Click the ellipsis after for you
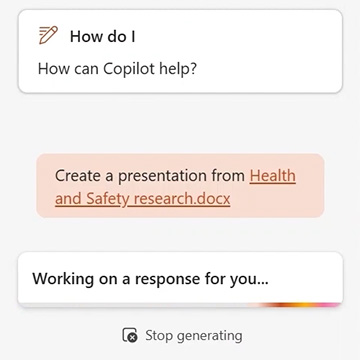The width and height of the screenshot is (360, 360). [263, 283]
